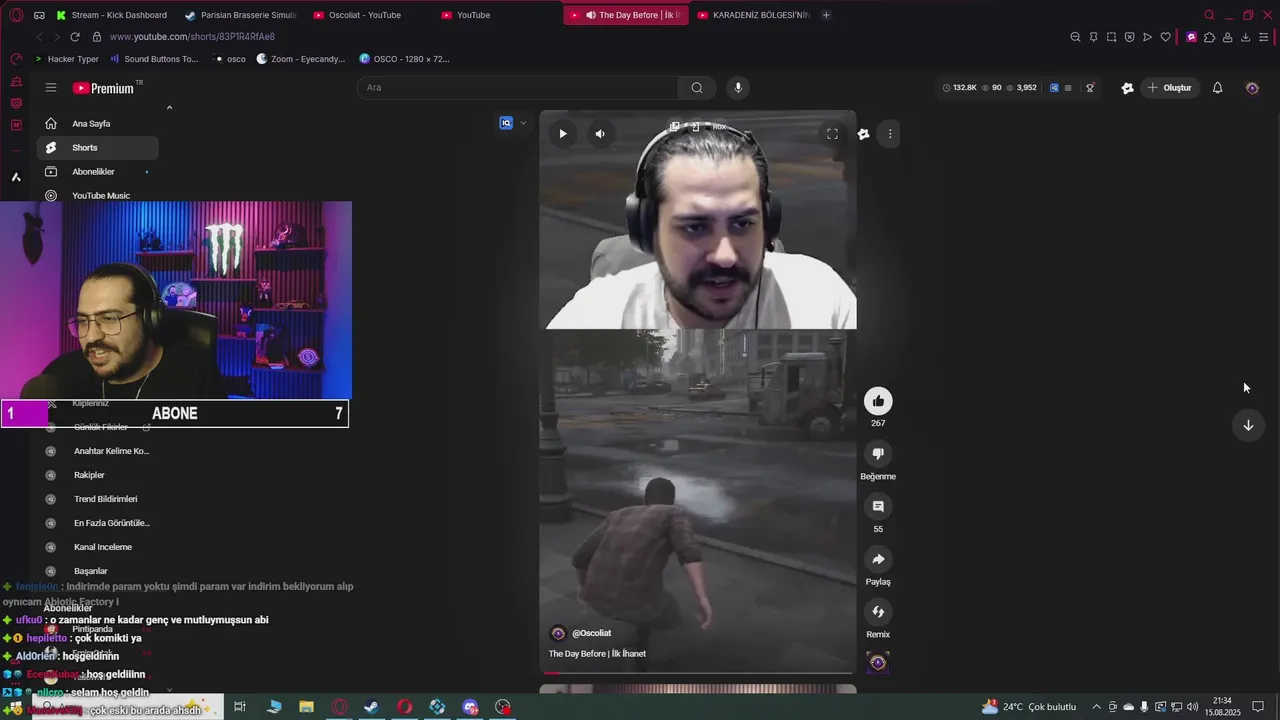Open vidIQ icon beside Oluştur
The image size is (1280, 720).
point(1127,88)
